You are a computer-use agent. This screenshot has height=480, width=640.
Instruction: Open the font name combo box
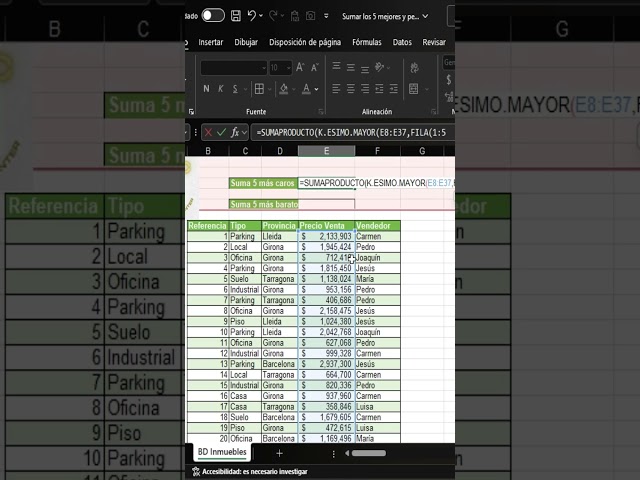(233, 68)
